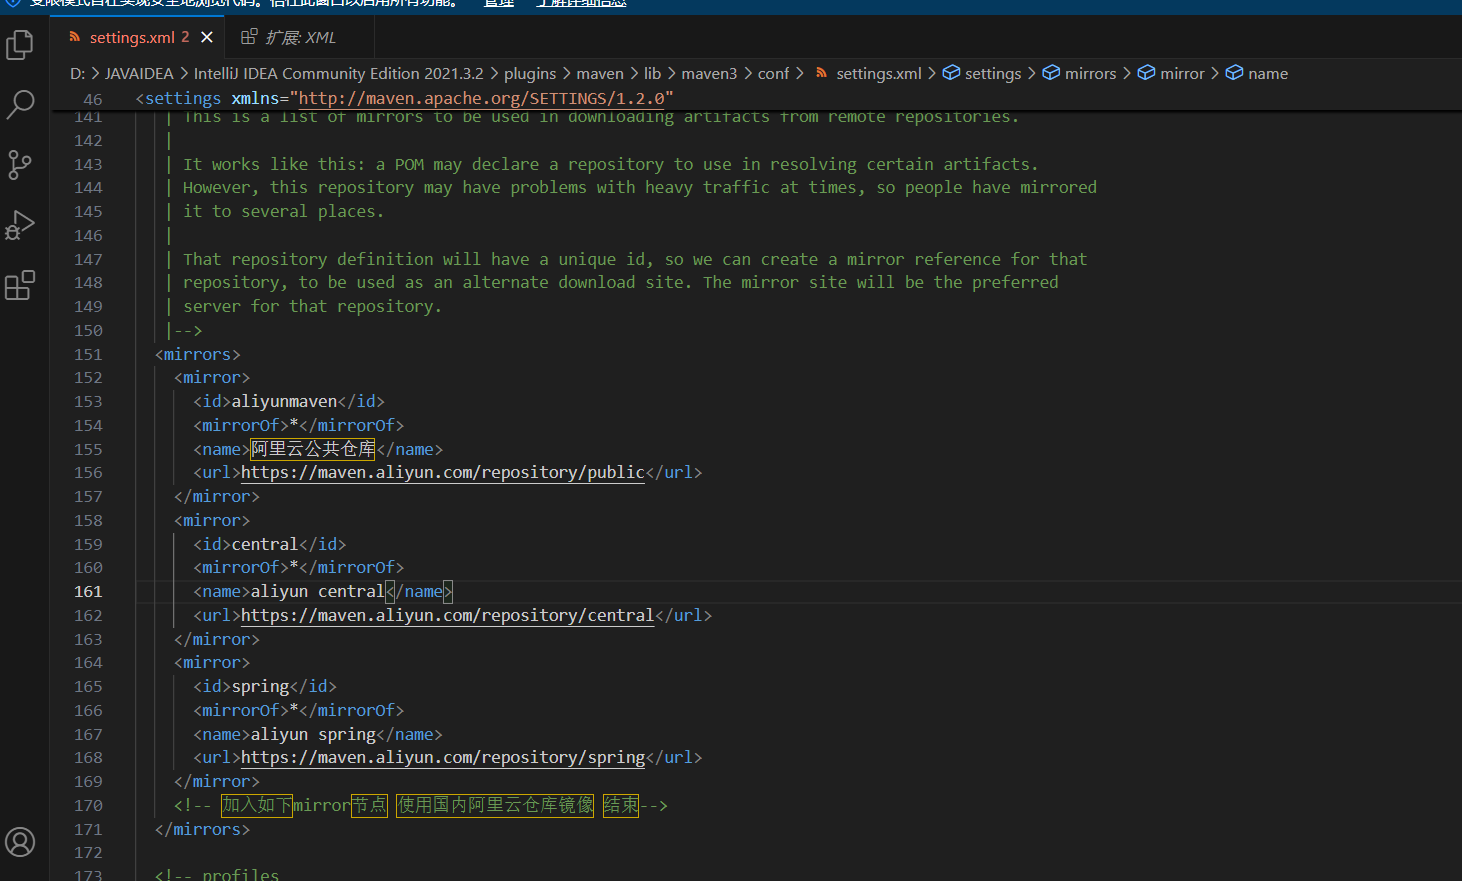Open the settings symbol breadcrumb

(x=982, y=73)
